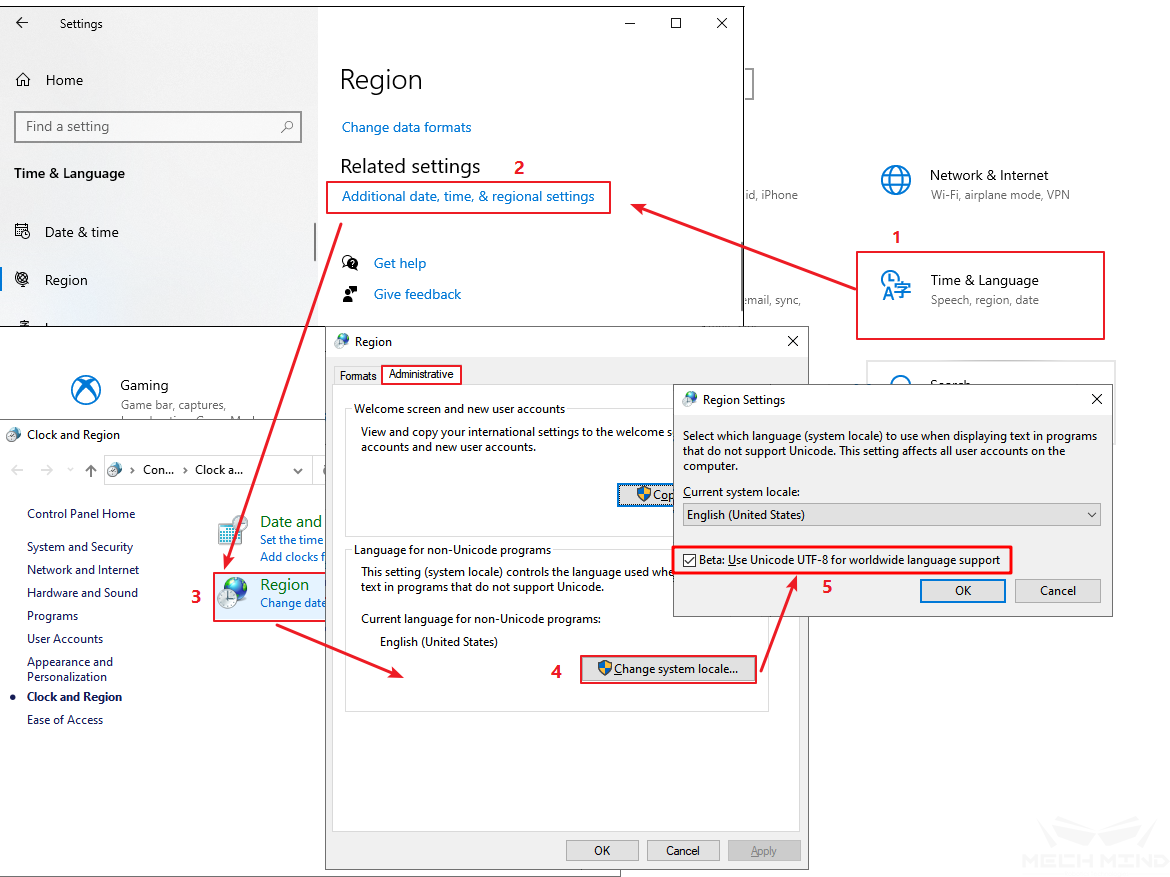This screenshot has width=1170, height=877.
Task: Click the search magnifier in Find a setting
Action: [287, 127]
